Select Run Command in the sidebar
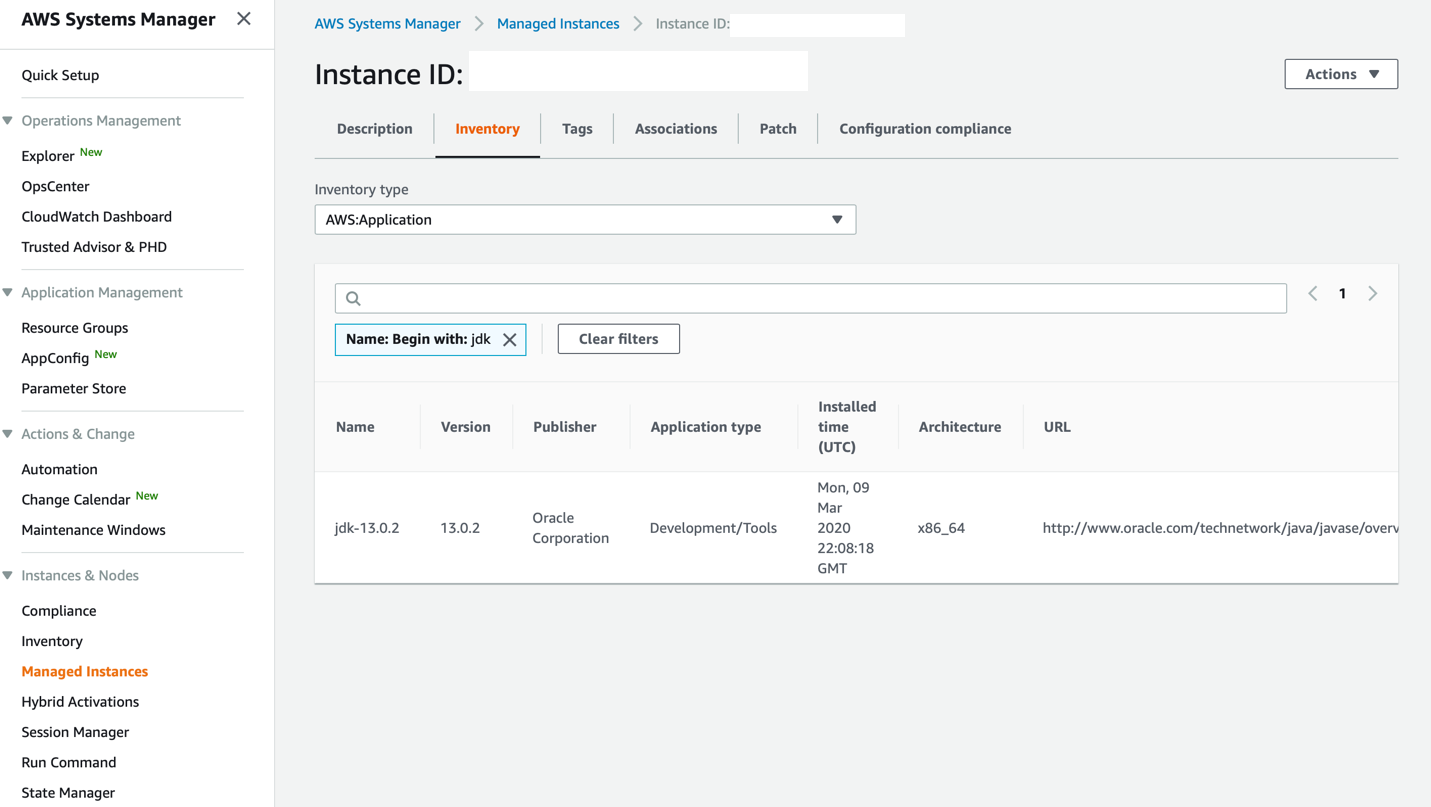Screen dimensions: 1431x807 coord(68,762)
